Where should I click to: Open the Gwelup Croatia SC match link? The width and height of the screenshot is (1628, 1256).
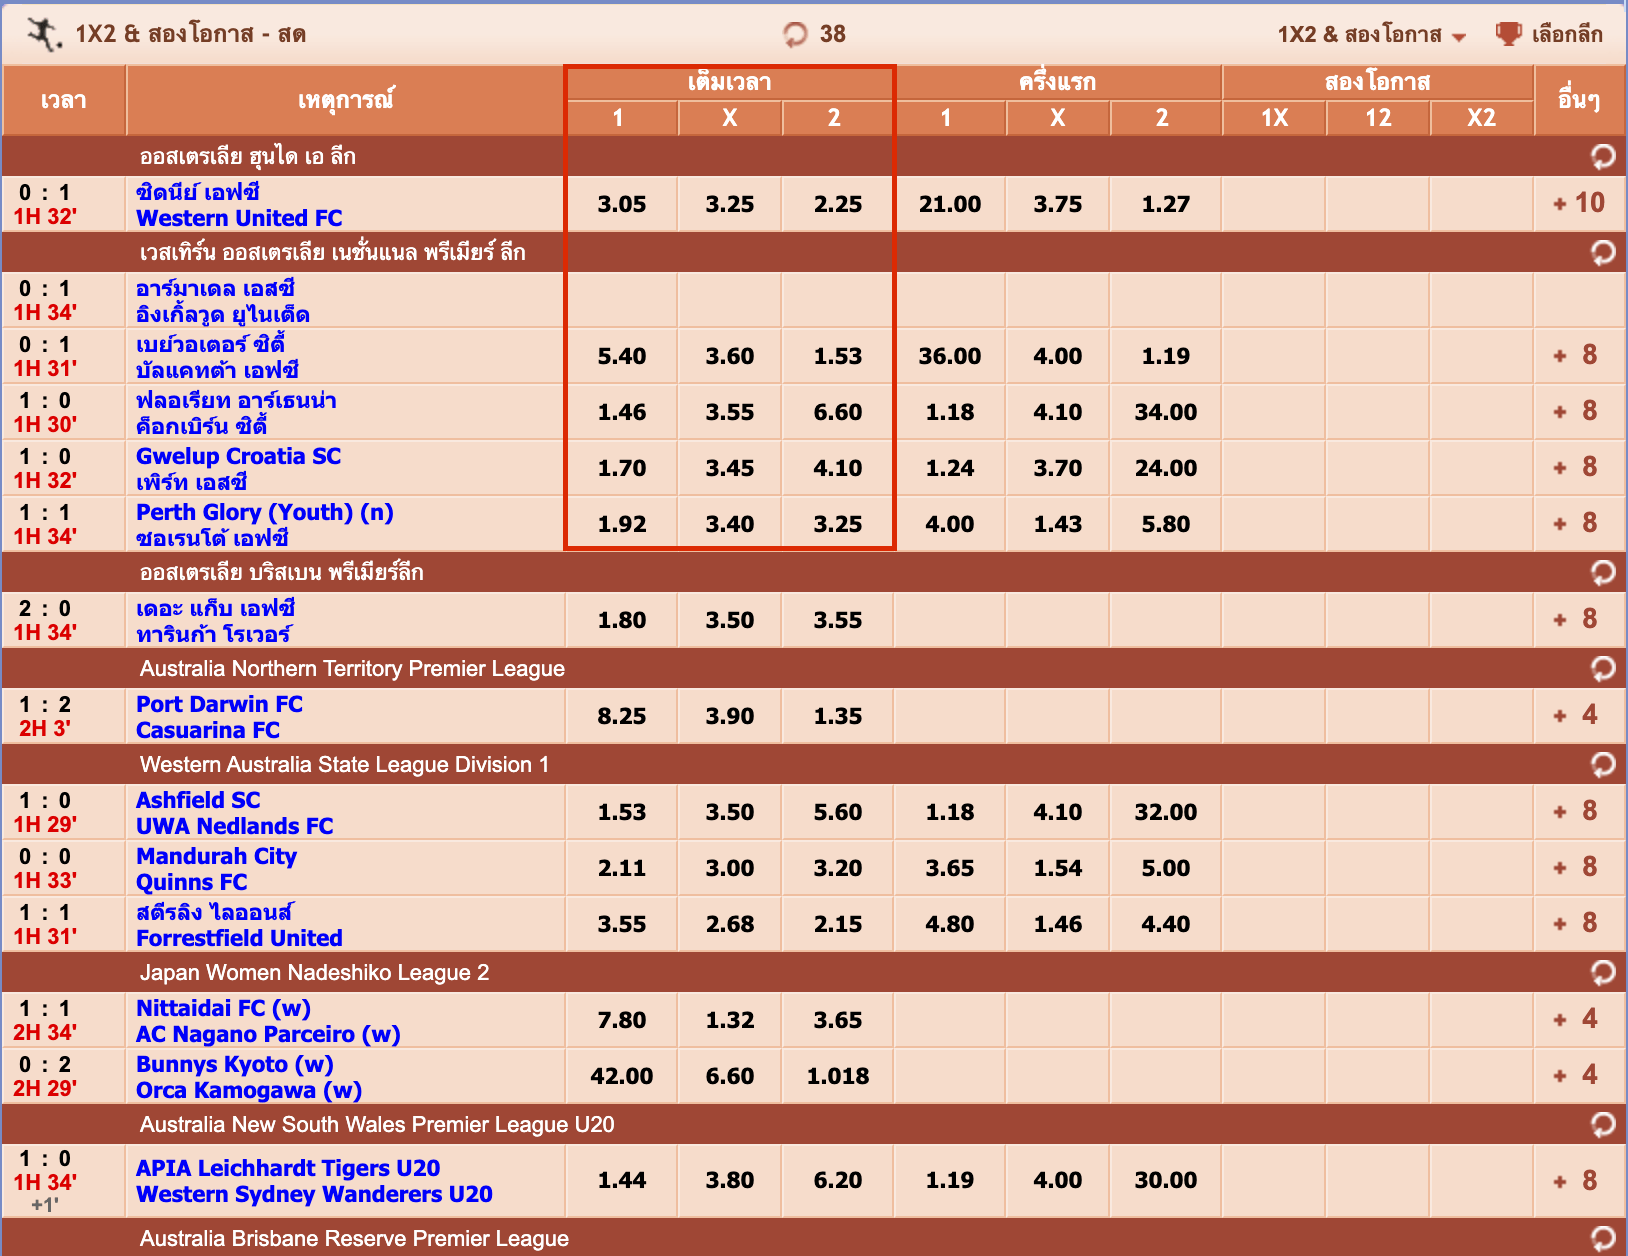tap(238, 456)
